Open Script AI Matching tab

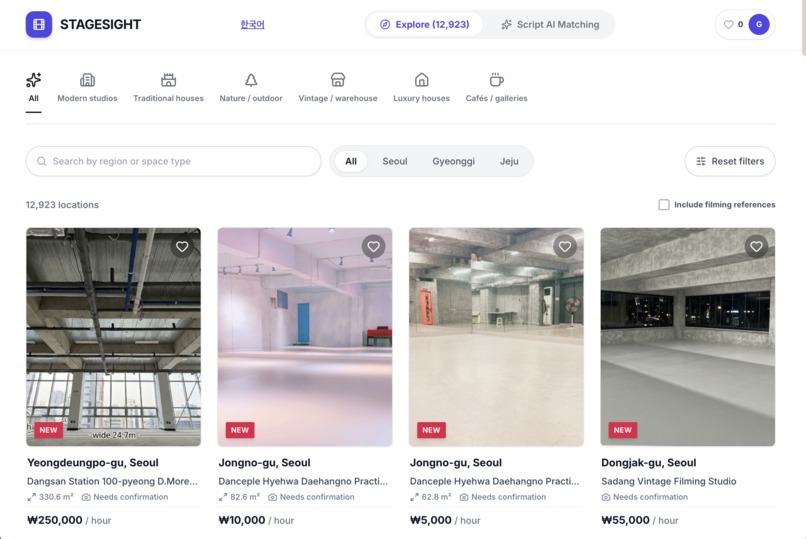click(x=550, y=24)
